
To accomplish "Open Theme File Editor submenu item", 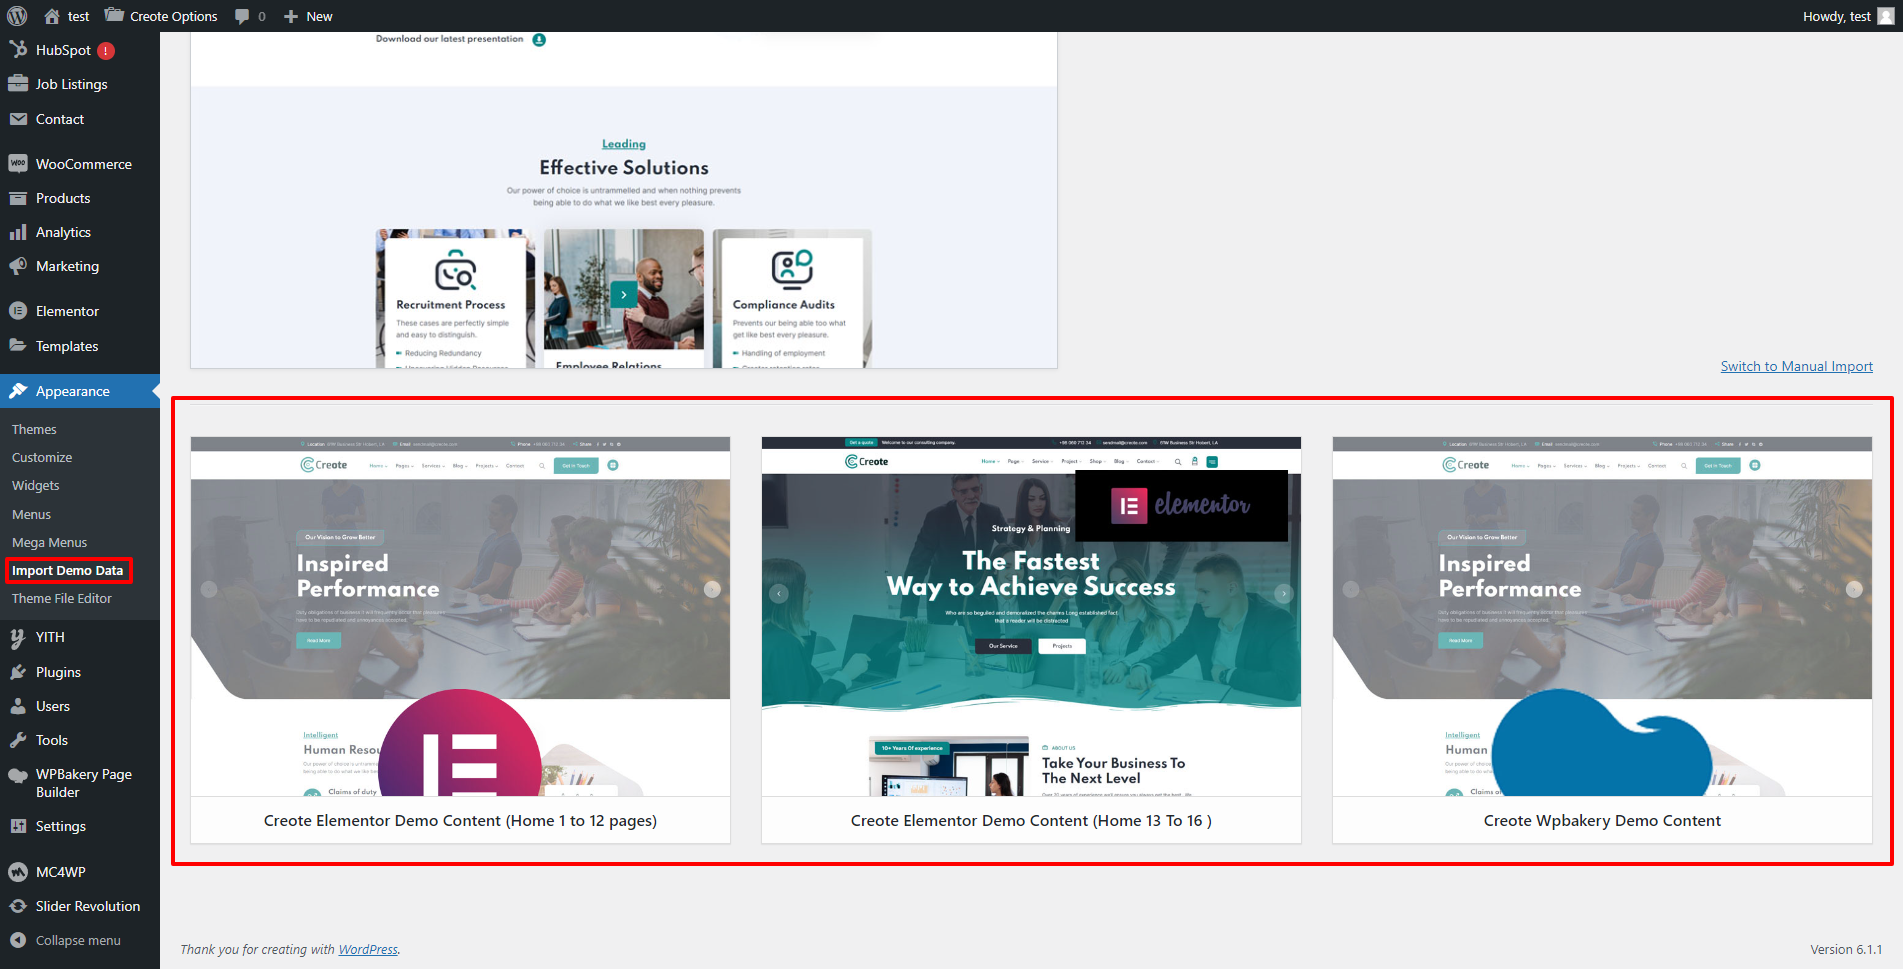I will [62, 598].
